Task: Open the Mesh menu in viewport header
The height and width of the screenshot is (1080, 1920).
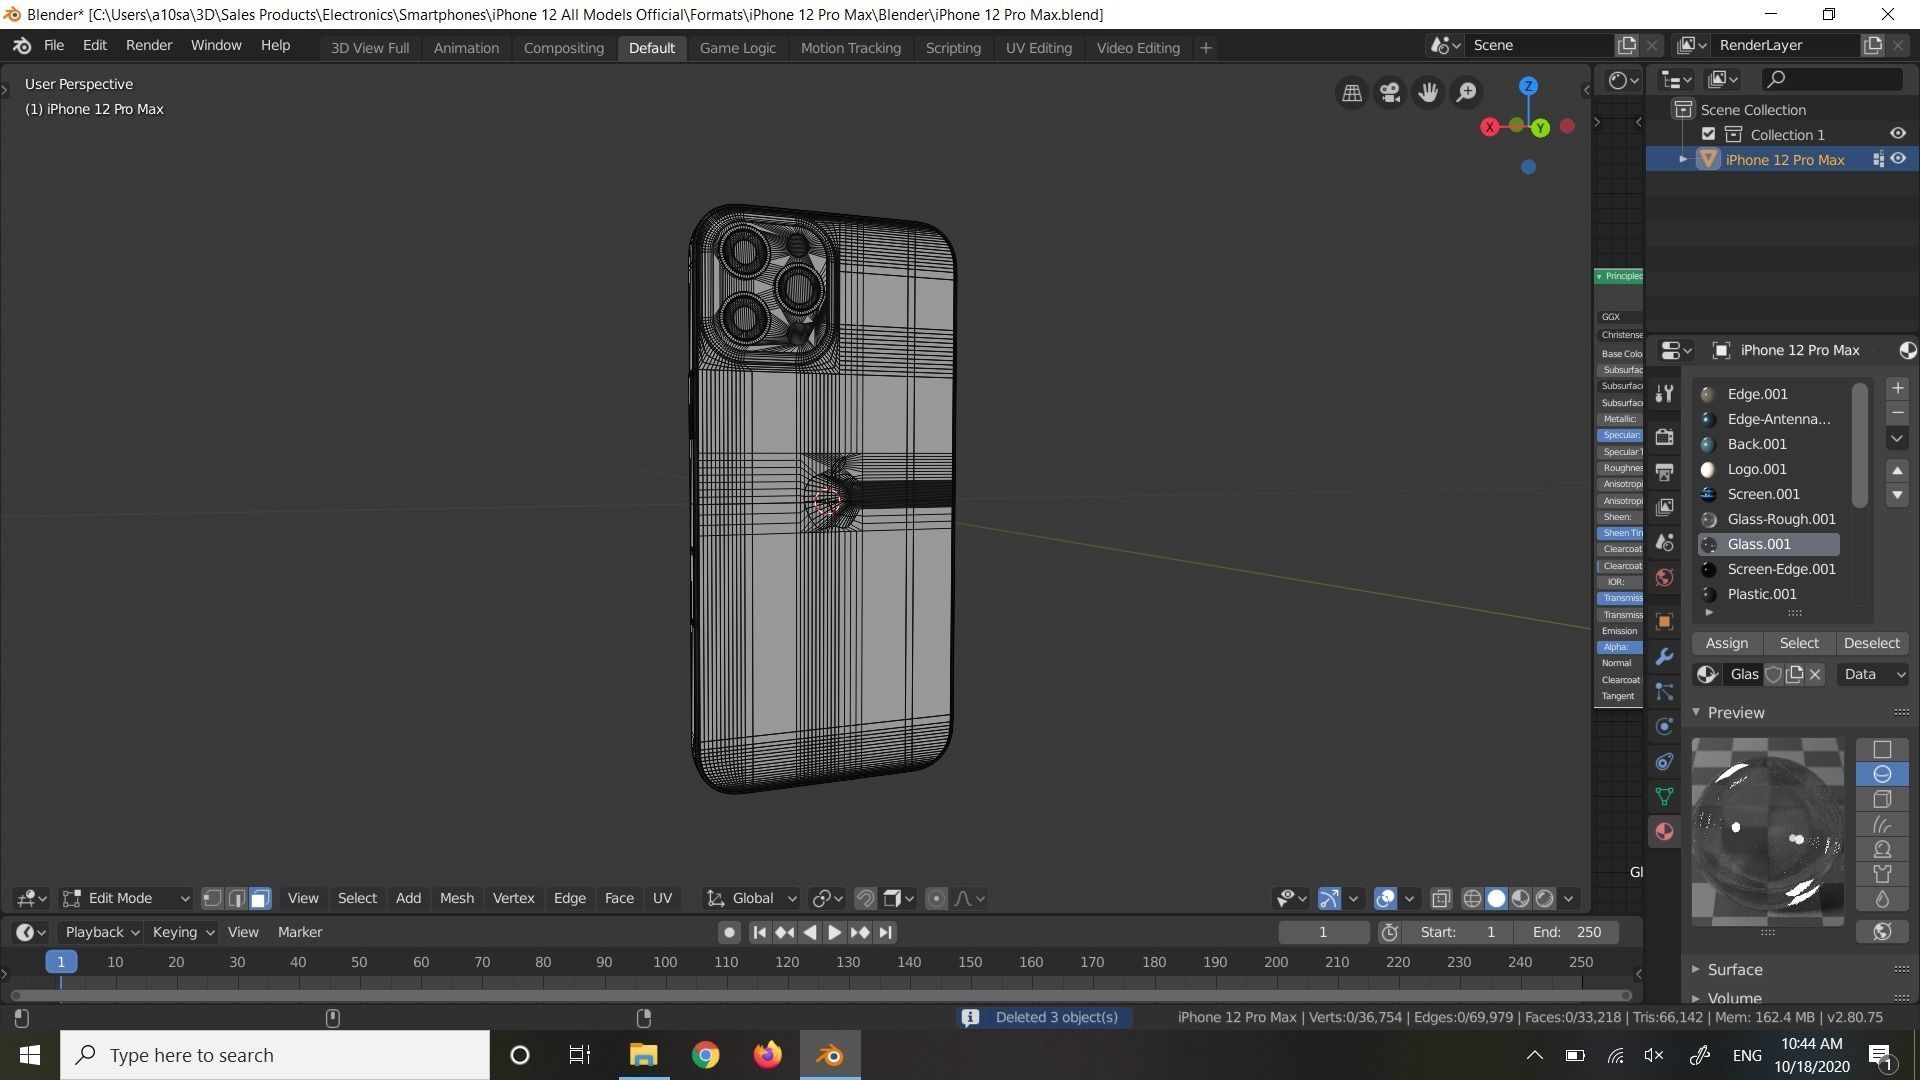Action: (456, 898)
